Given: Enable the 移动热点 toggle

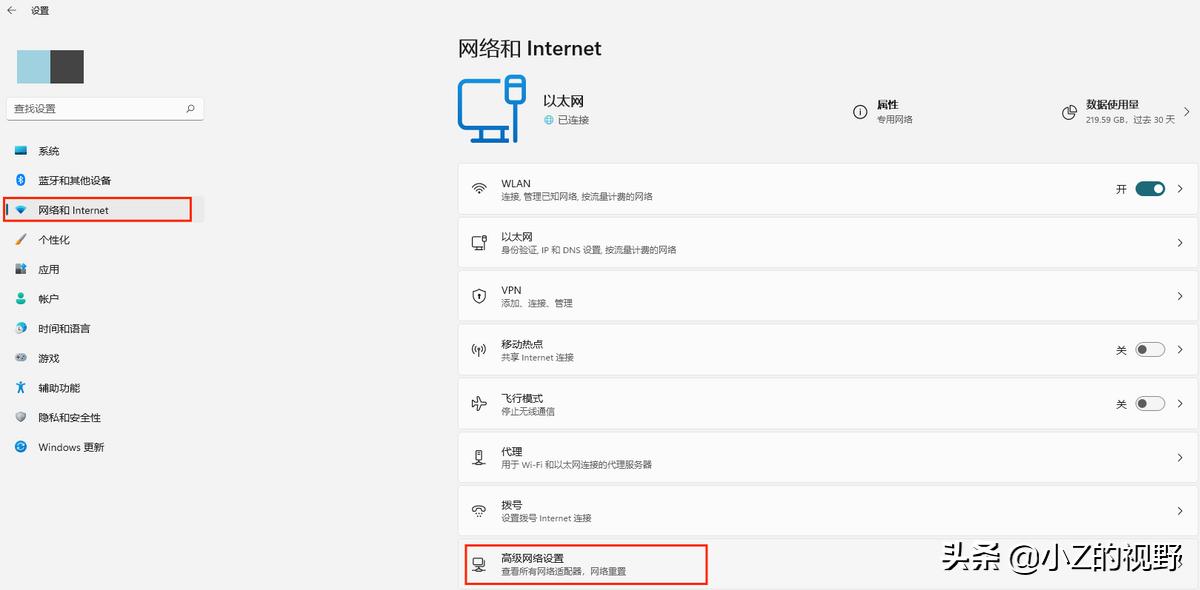Looking at the screenshot, I should pyautogui.click(x=1150, y=349).
